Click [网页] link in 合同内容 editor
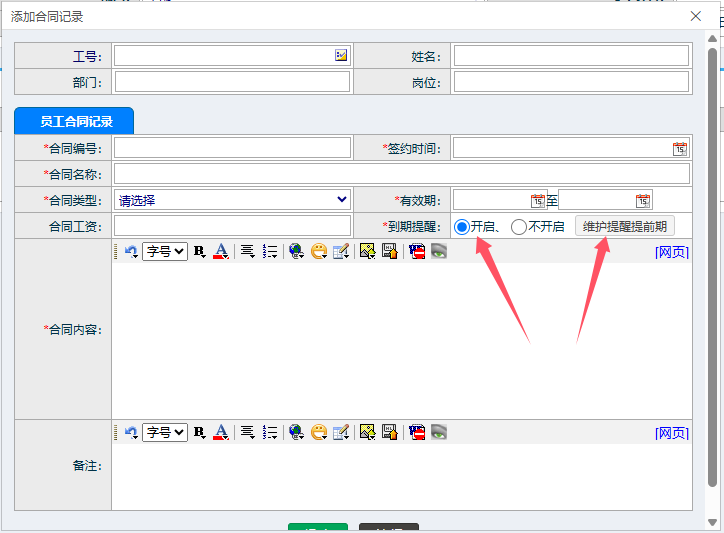The width and height of the screenshot is (724, 533). pyautogui.click(x=671, y=252)
